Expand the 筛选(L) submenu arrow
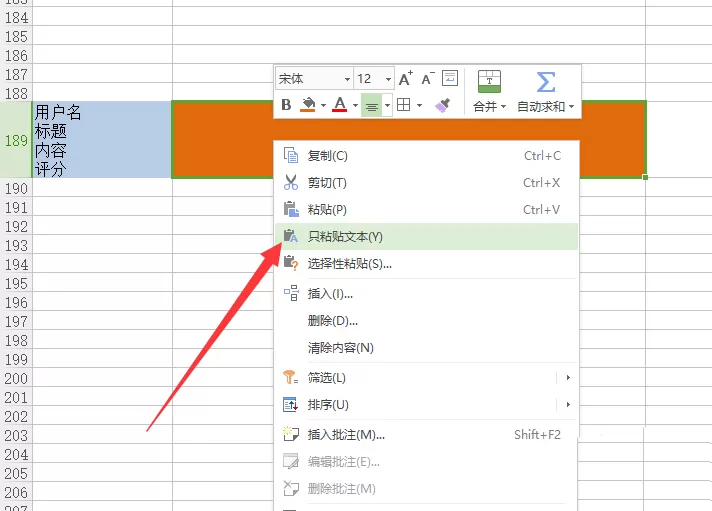 pyautogui.click(x=568, y=377)
